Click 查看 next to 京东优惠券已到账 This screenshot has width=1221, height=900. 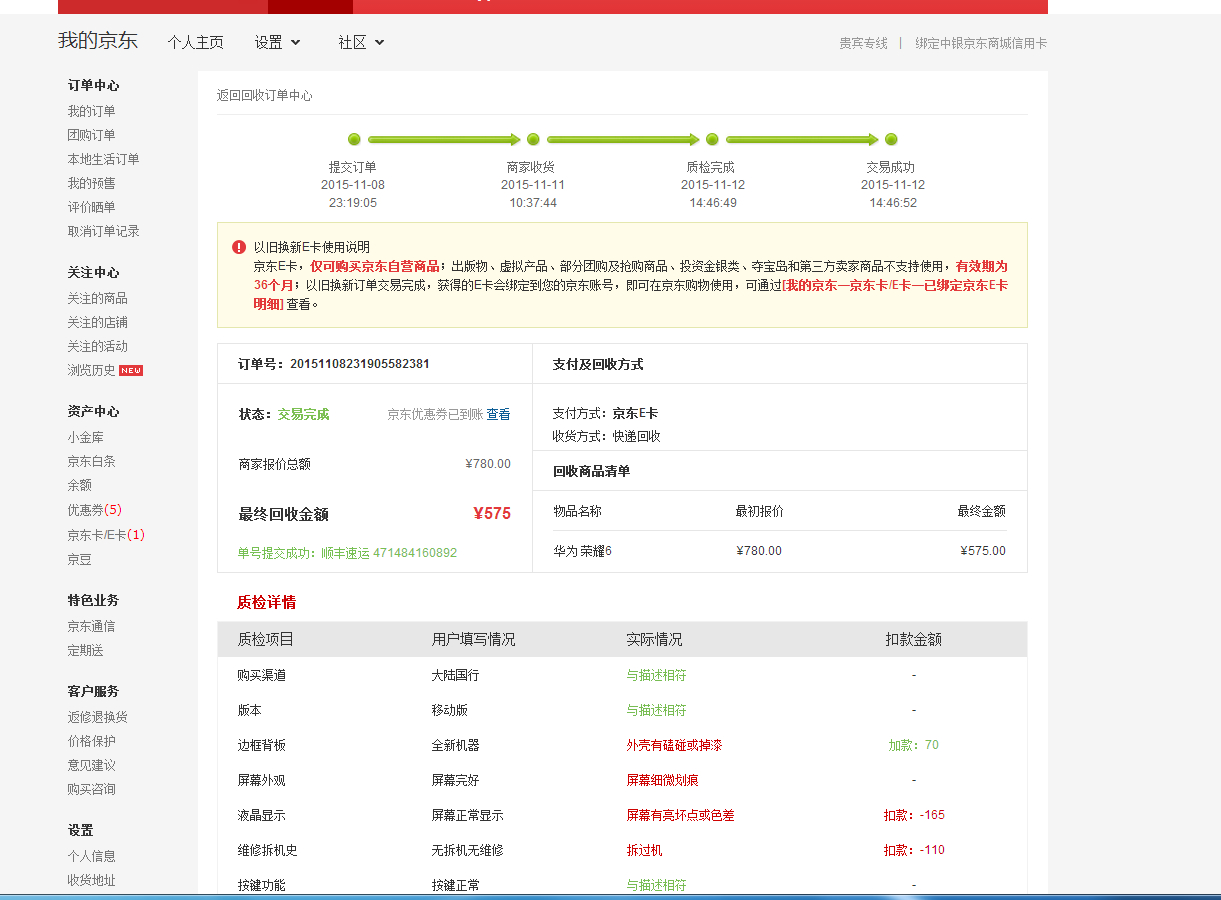pyautogui.click(x=498, y=414)
